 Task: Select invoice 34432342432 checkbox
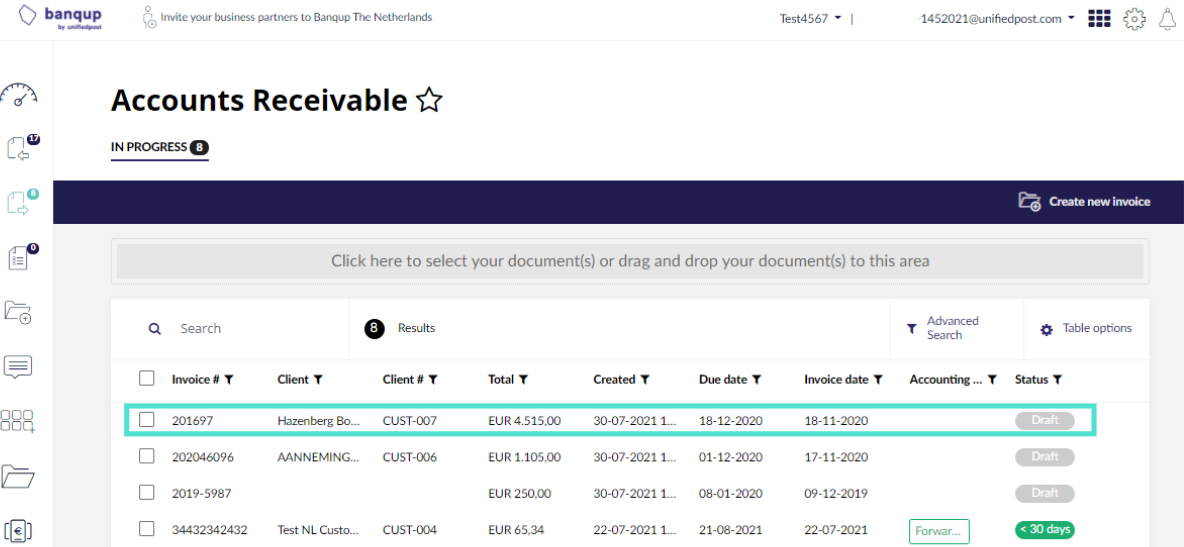coord(146,529)
